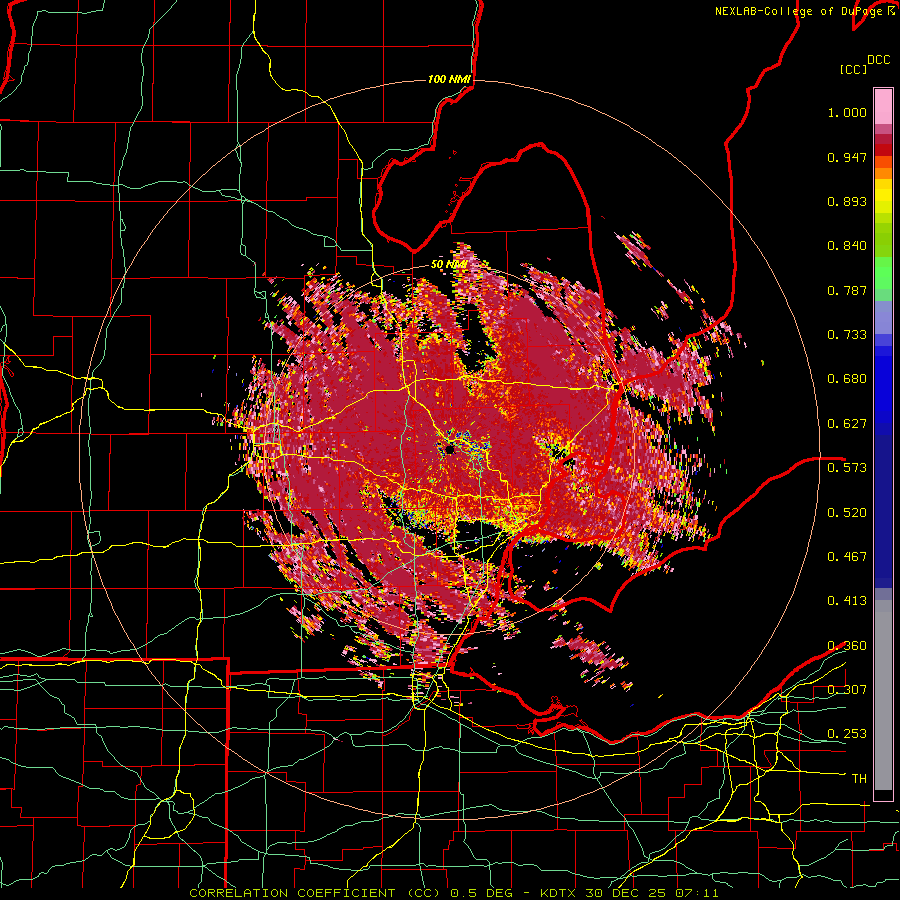Click the Correlation Coefficient caption at bottom

[454, 893]
